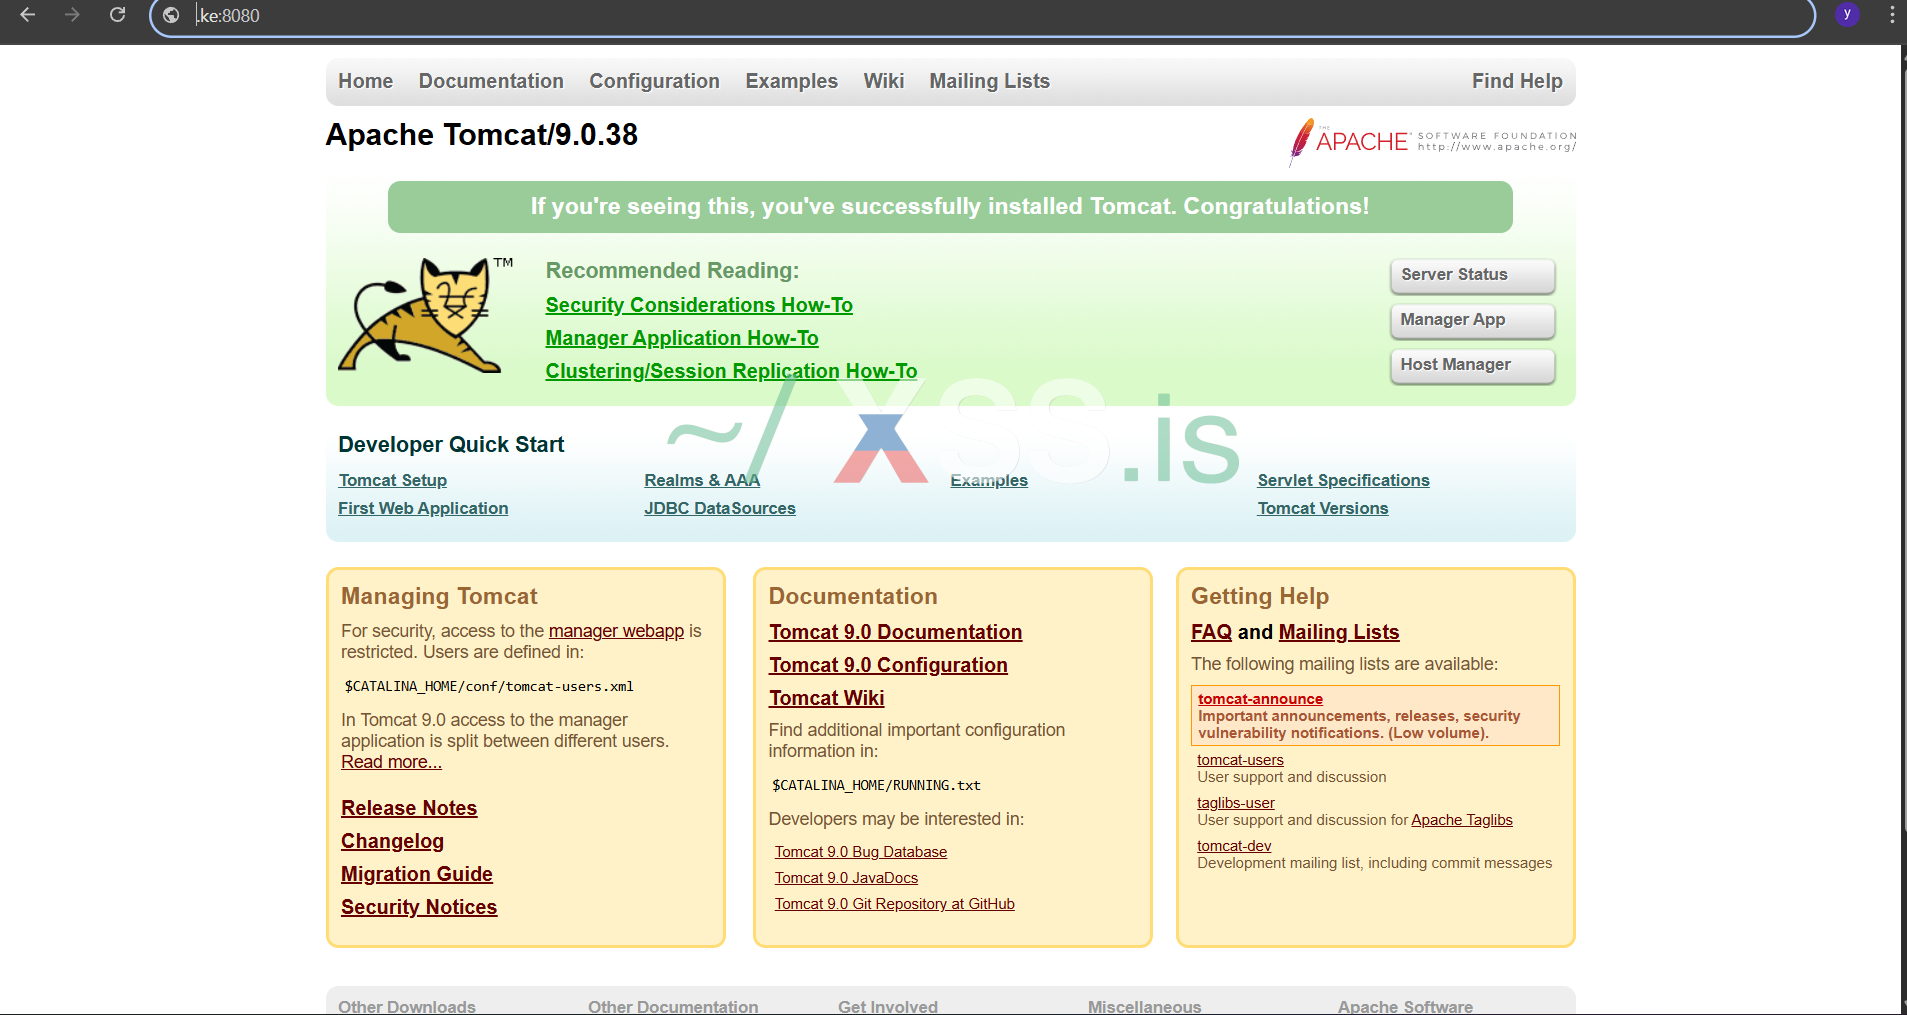Click the Tomcat cat logo
Screen dimensions: 1907x1015
(423, 315)
